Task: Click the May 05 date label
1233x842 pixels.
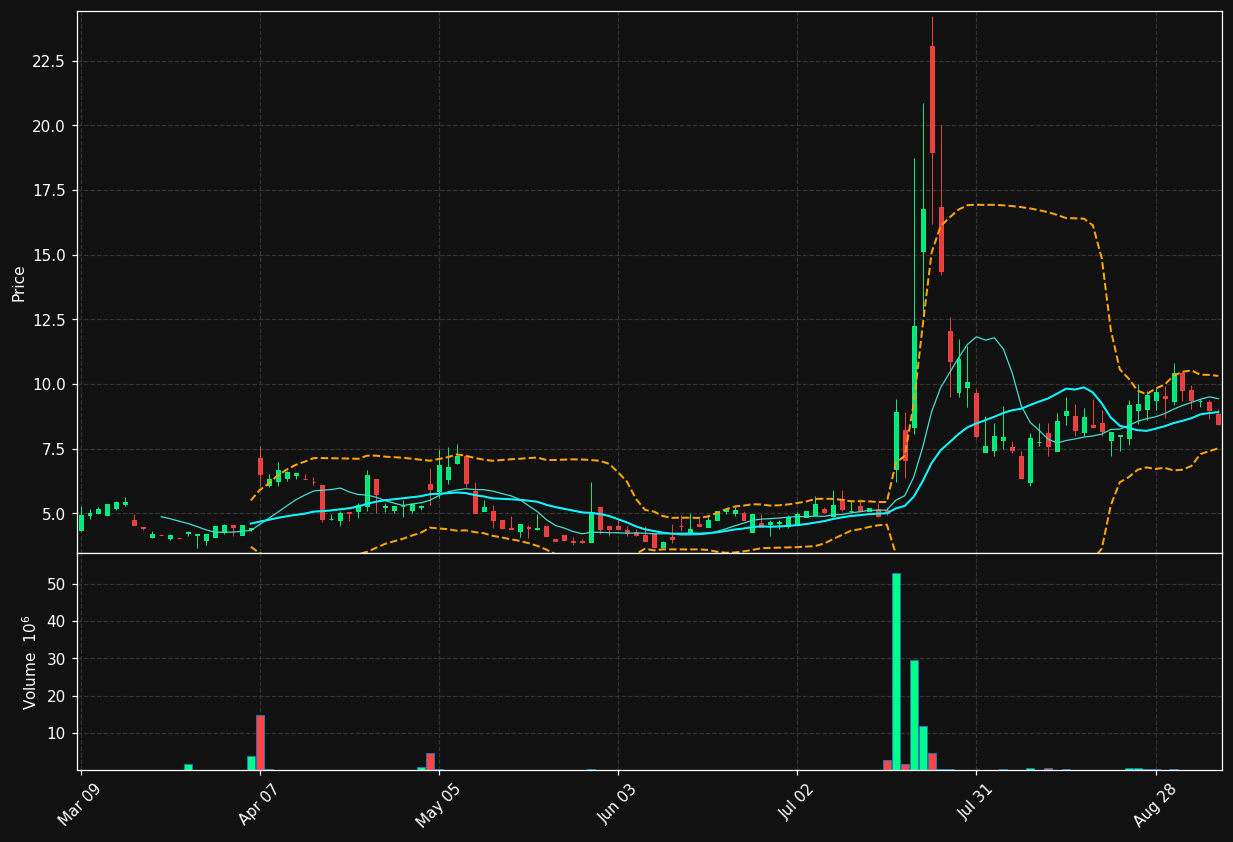Action: pyautogui.click(x=436, y=804)
